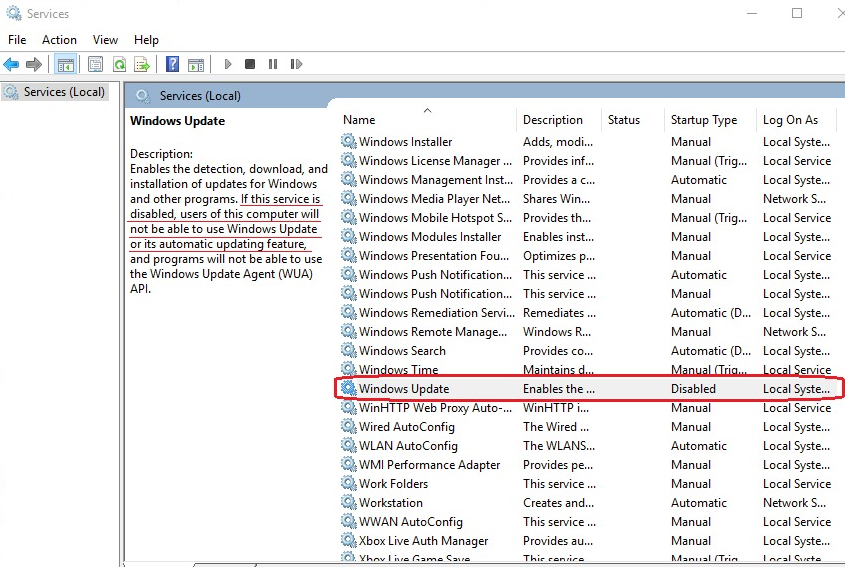
Task: Click the Refresh toolbar icon
Action: (x=119, y=65)
